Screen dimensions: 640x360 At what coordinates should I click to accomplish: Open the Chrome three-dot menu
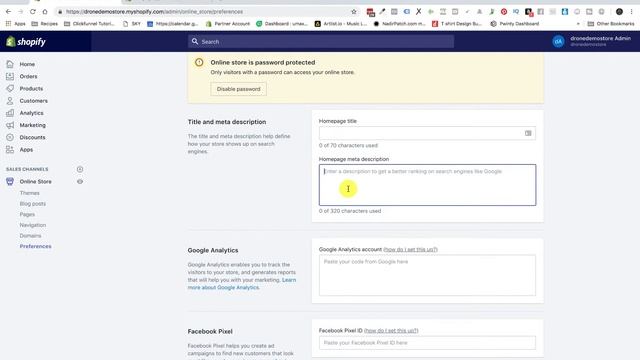631,11
